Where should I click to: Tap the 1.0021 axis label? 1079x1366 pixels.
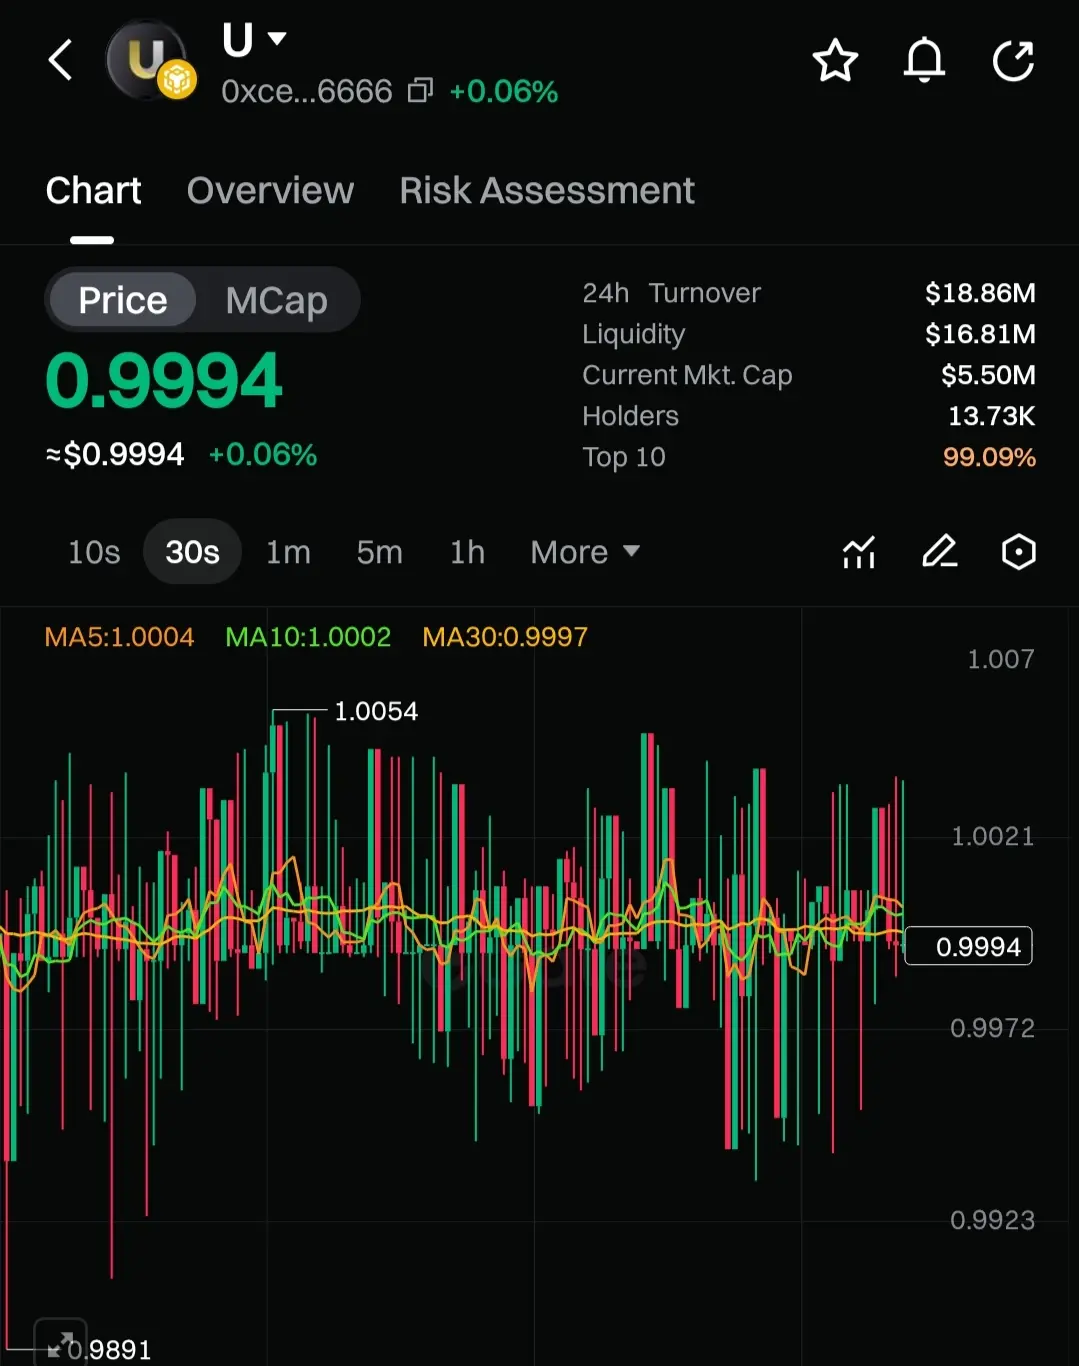coord(992,836)
